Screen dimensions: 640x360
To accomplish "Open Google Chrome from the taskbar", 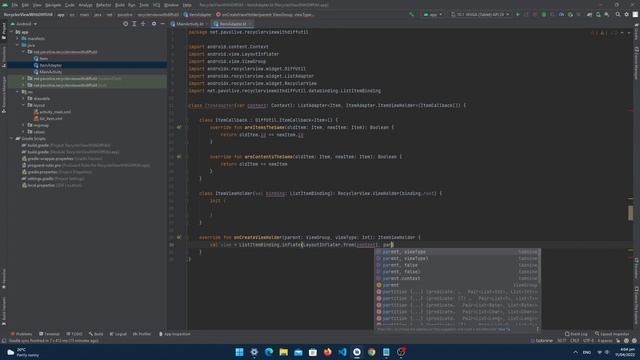I will tap(371, 352).
